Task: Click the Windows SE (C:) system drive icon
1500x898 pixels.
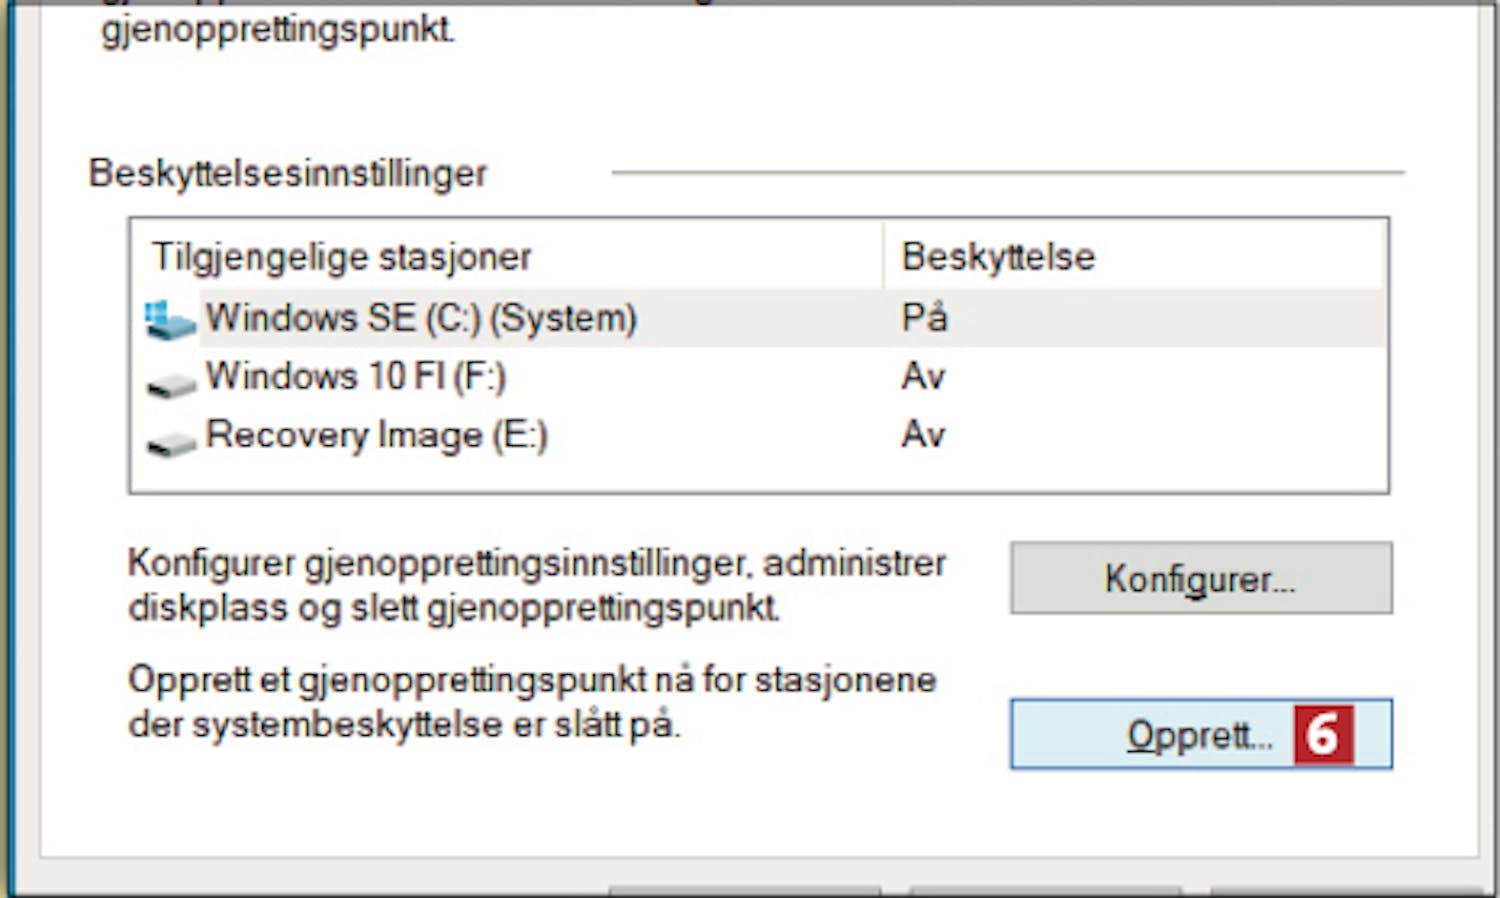Action: coord(170,321)
